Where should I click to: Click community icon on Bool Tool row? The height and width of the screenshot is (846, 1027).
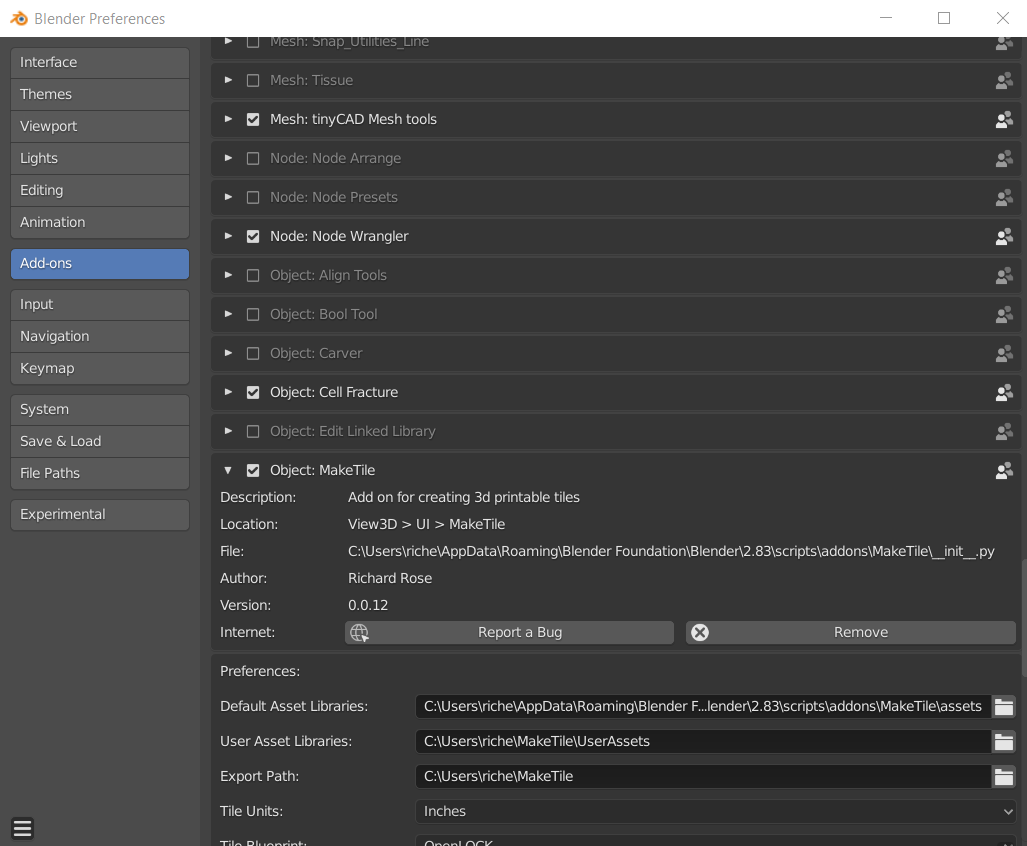pyautogui.click(x=1004, y=314)
